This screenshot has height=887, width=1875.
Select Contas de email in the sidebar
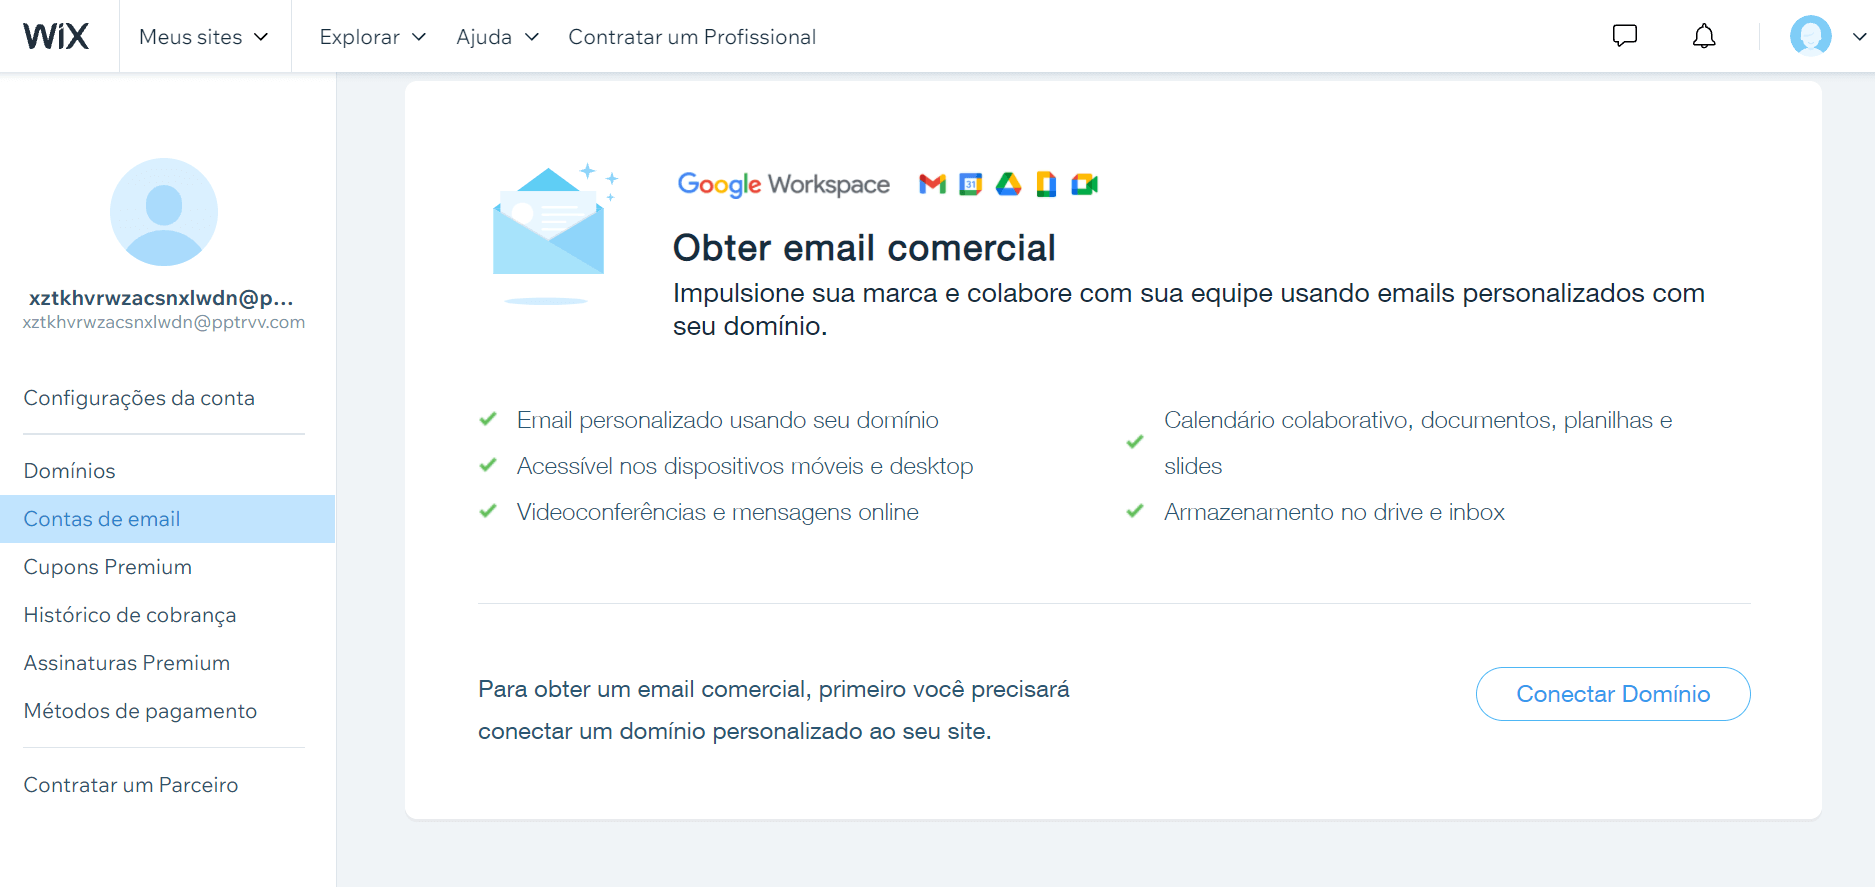click(x=167, y=519)
